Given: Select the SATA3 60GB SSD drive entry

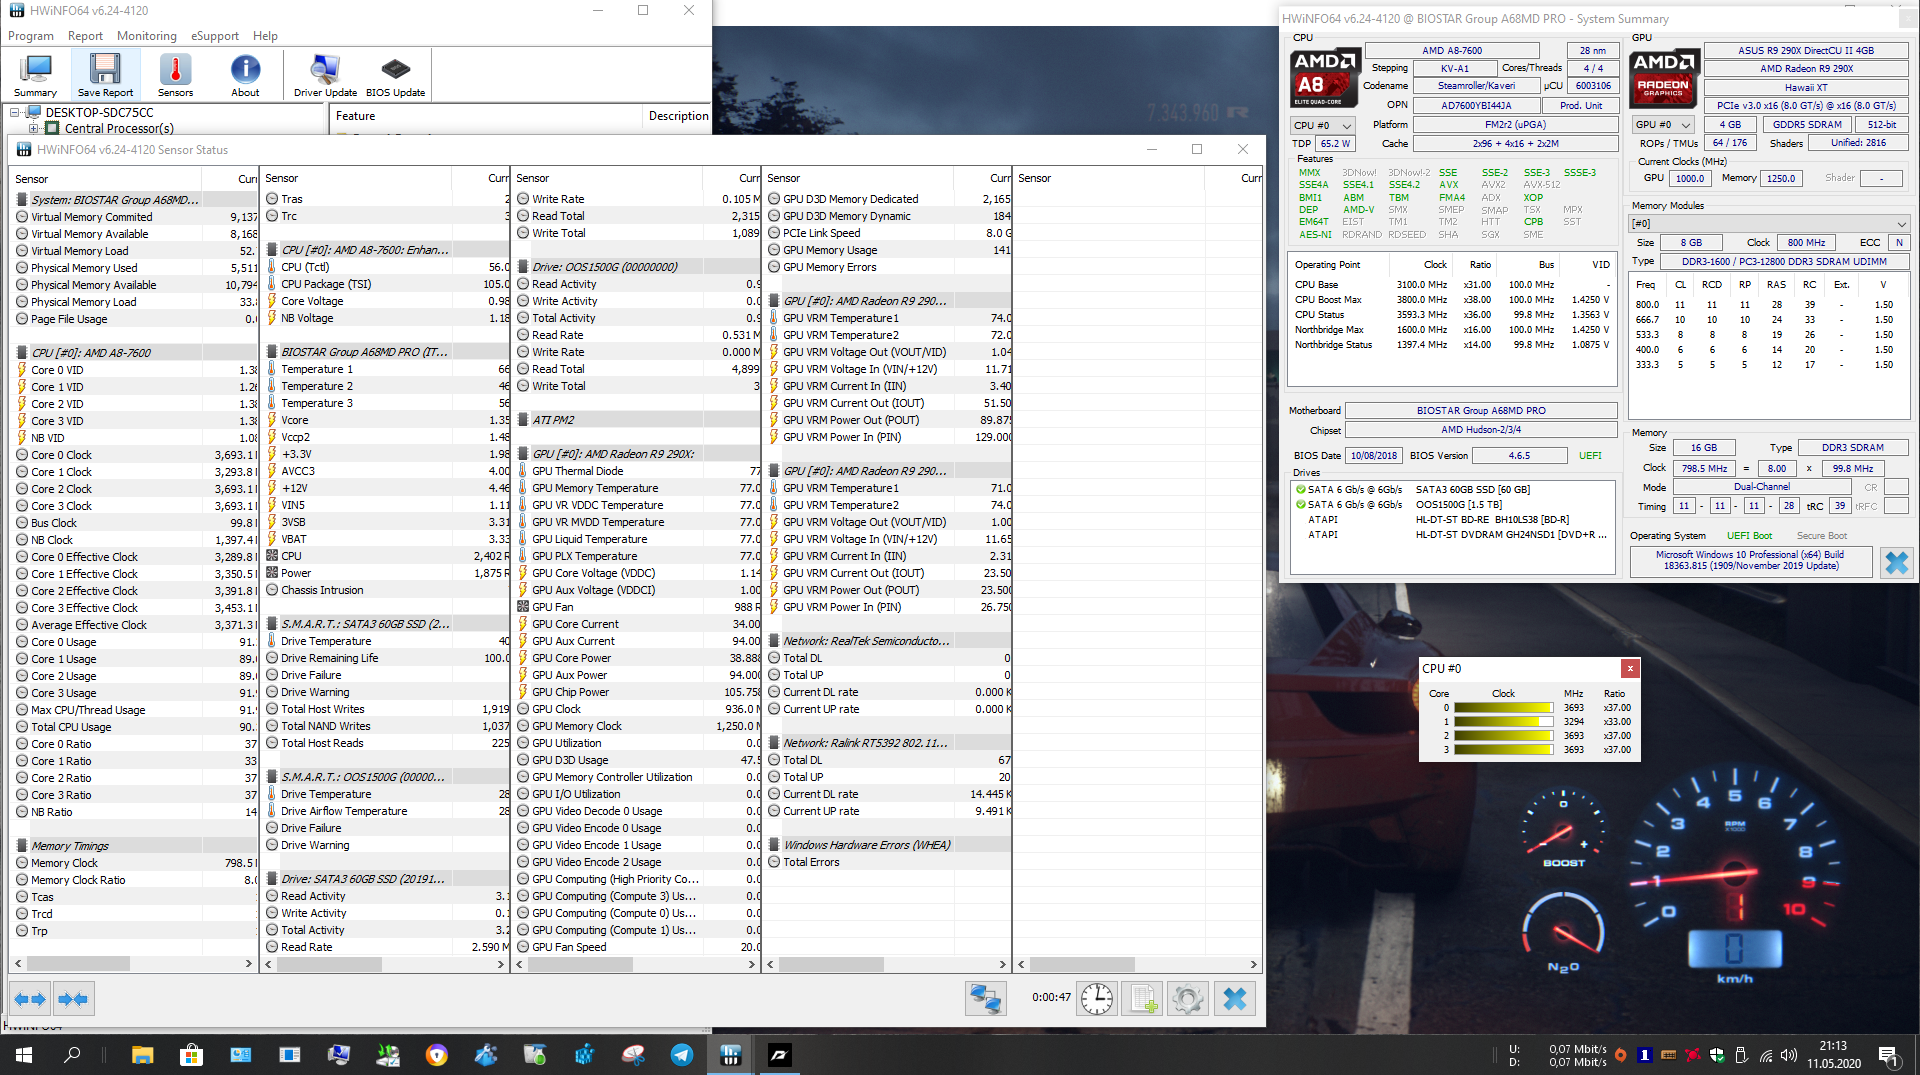Looking at the screenshot, I should (x=1452, y=490).
